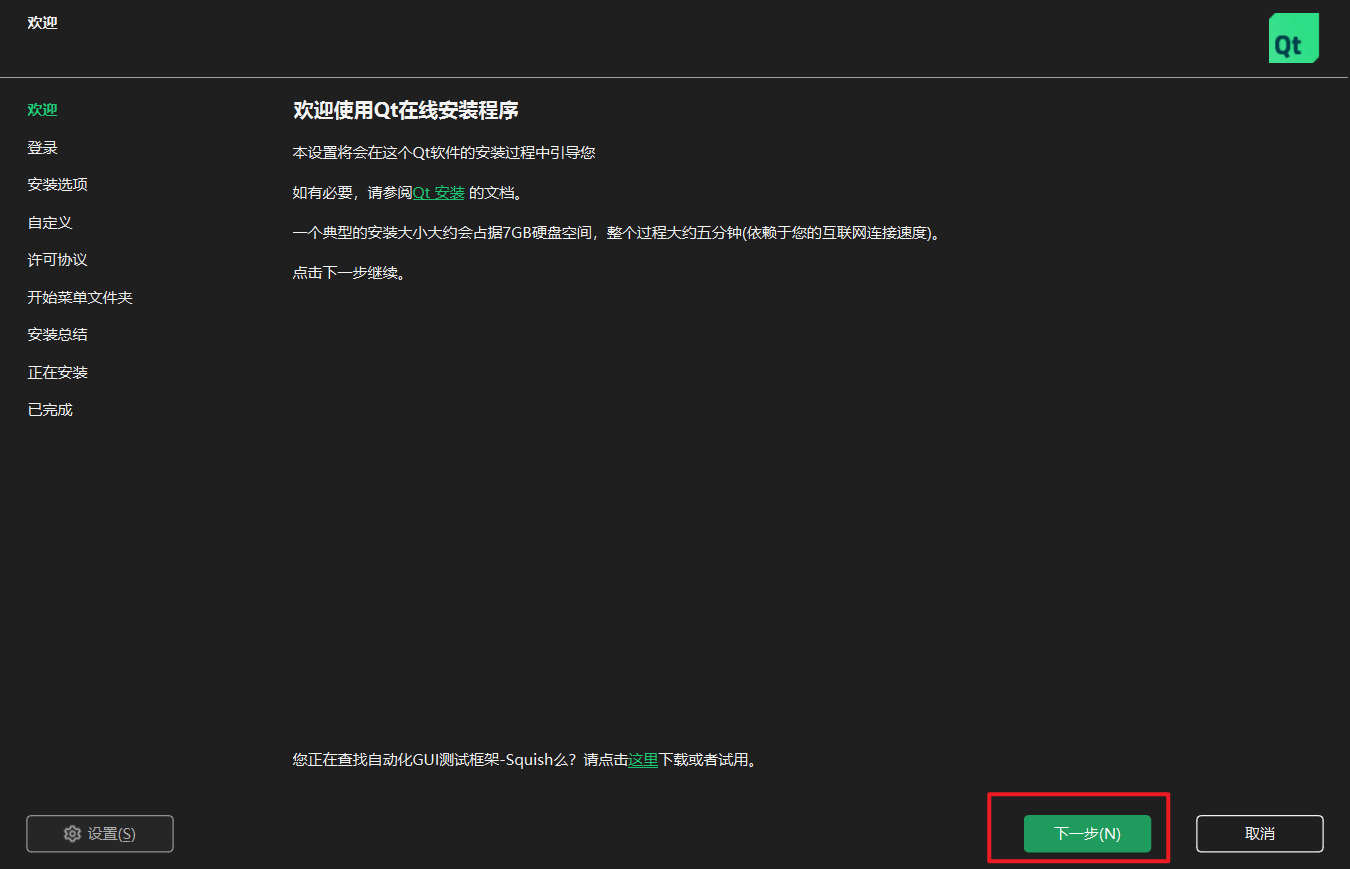Open the Qt 安装 documentation link
Viewport: 1350px width, 869px height.
pos(439,193)
